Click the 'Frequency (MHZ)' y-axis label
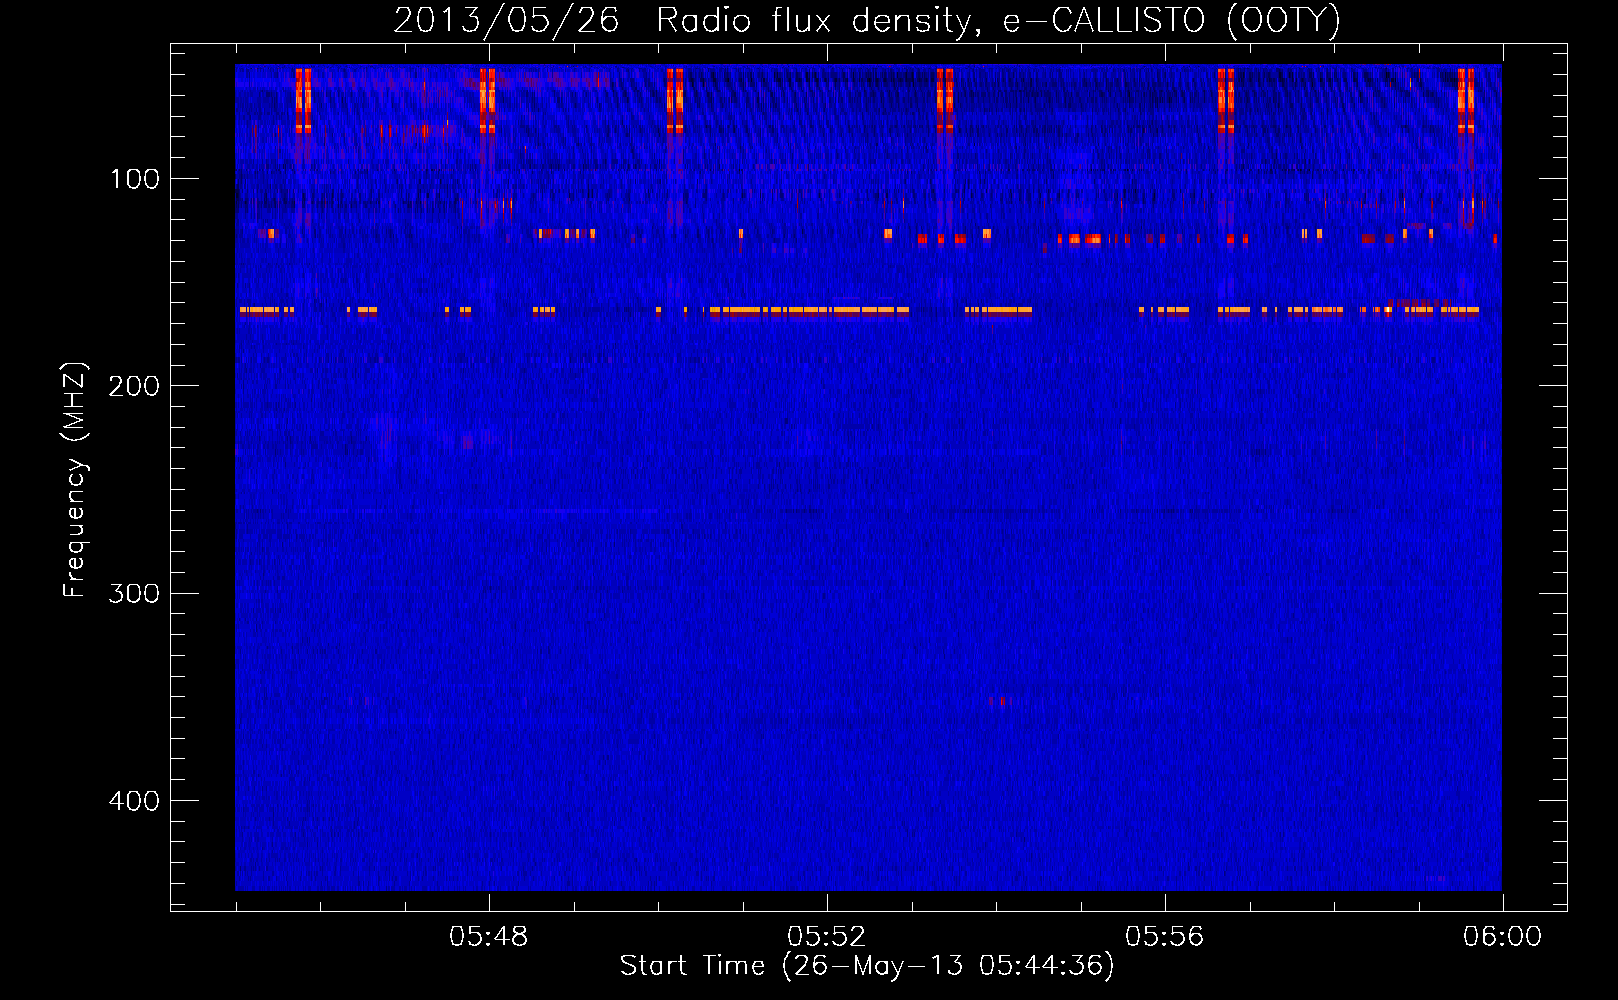The height and width of the screenshot is (1000, 1618). (75, 480)
